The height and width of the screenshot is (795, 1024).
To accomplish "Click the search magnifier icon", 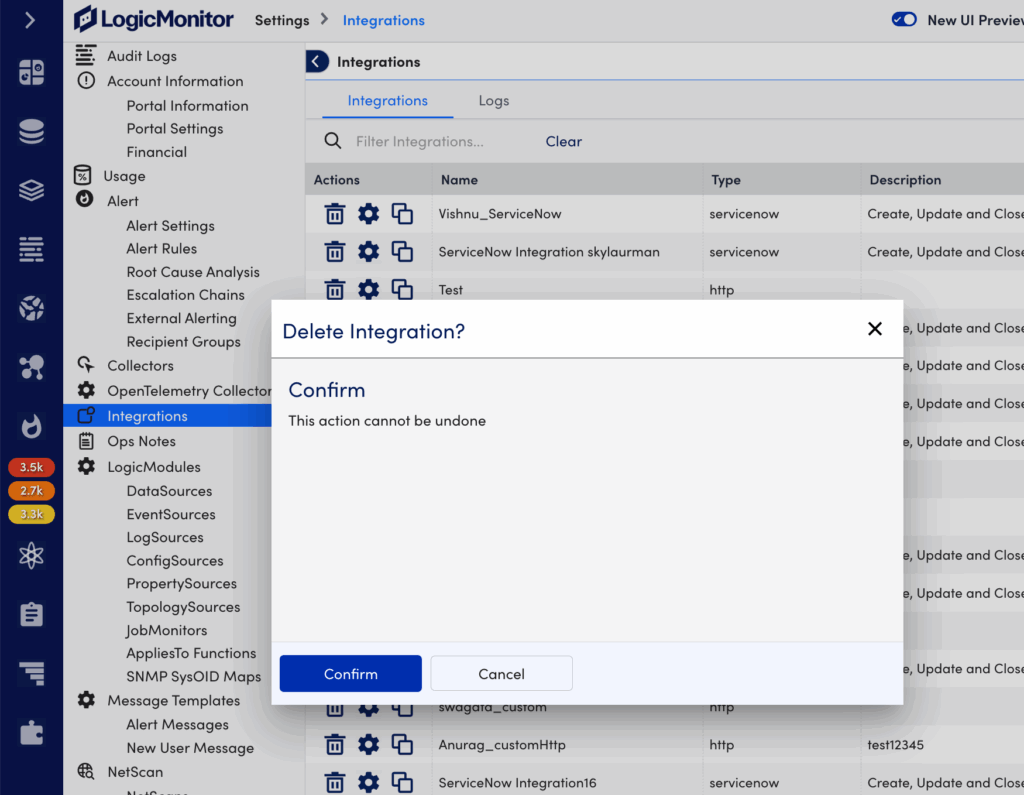I will [333, 141].
